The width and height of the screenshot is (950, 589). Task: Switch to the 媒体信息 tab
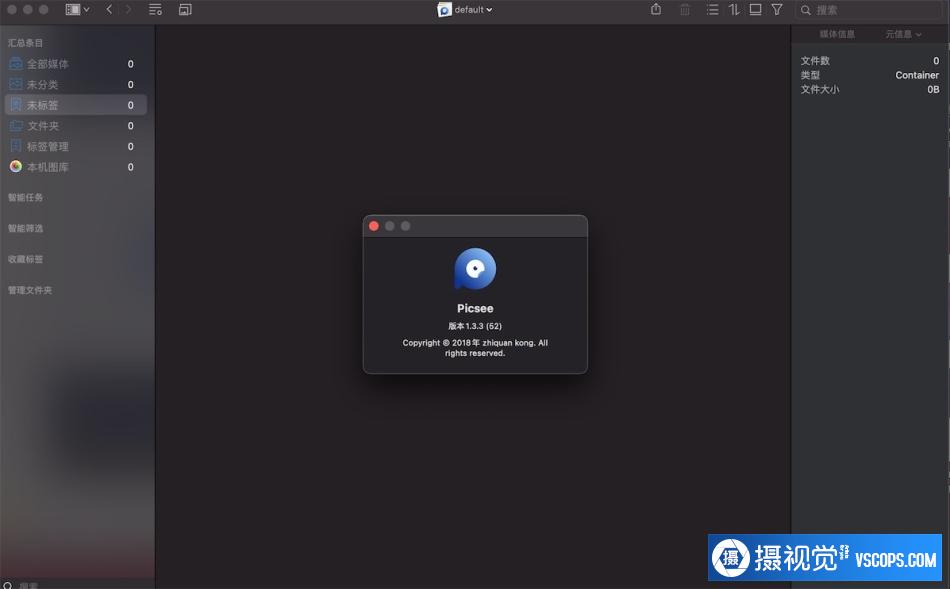pos(837,34)
